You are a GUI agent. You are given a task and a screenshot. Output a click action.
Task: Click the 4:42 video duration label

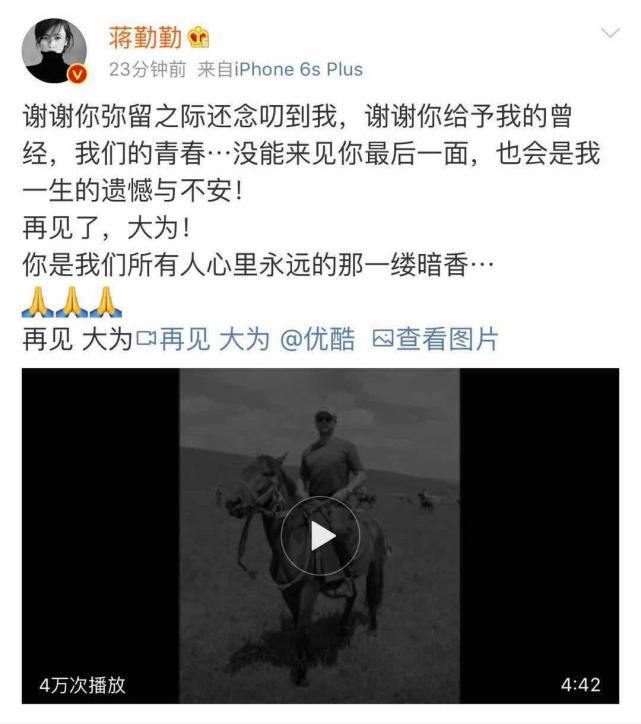click(x=581, y=685)
